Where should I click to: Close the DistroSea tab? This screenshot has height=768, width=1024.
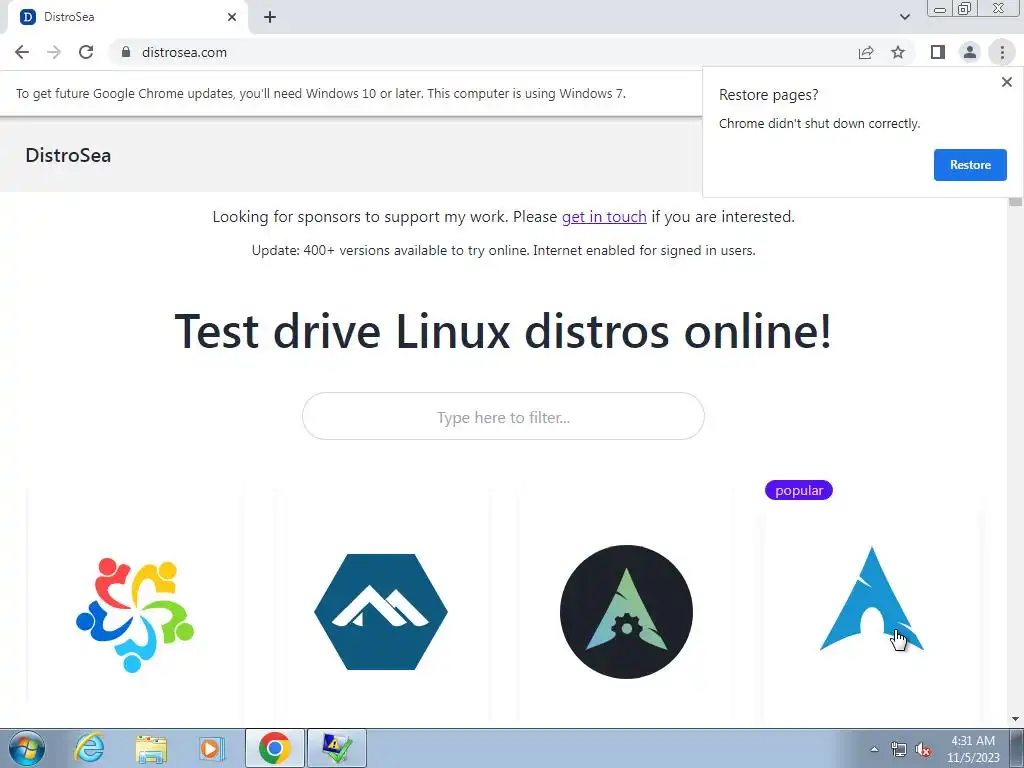coord(232,17)
